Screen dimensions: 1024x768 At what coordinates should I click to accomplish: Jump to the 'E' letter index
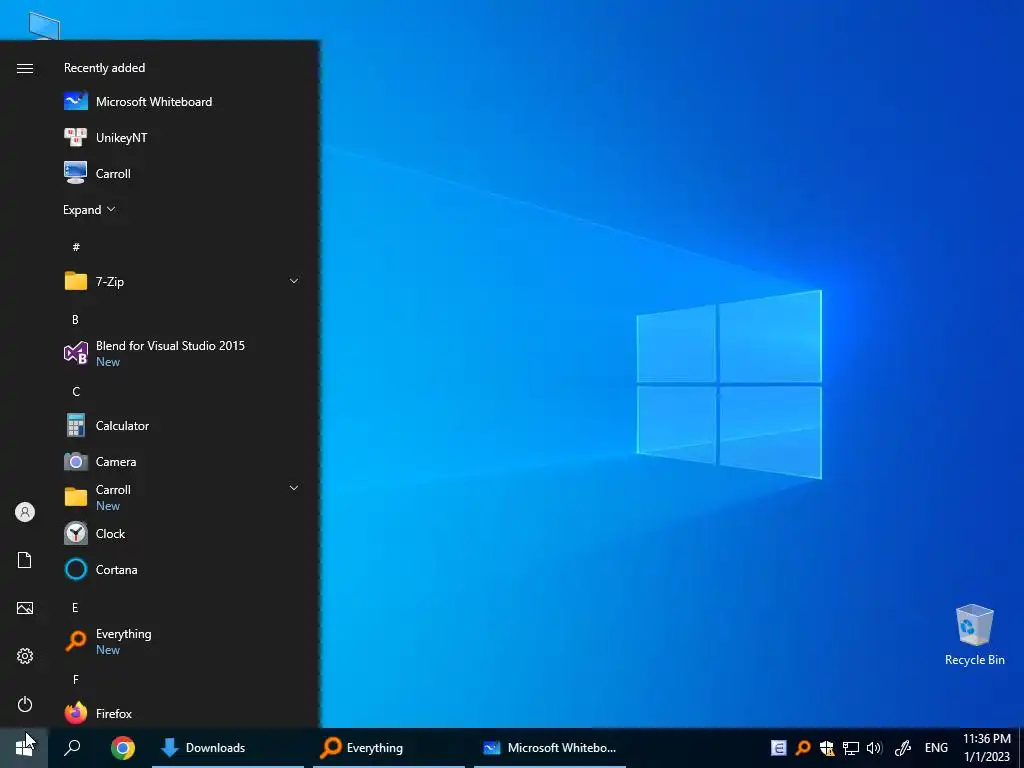(75, 608)
